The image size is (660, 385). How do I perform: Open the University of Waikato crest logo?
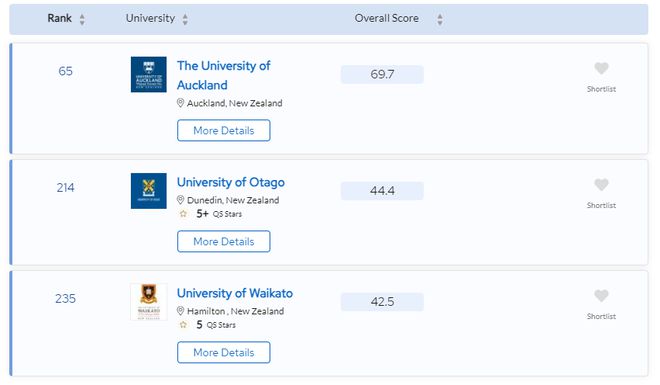149,302
